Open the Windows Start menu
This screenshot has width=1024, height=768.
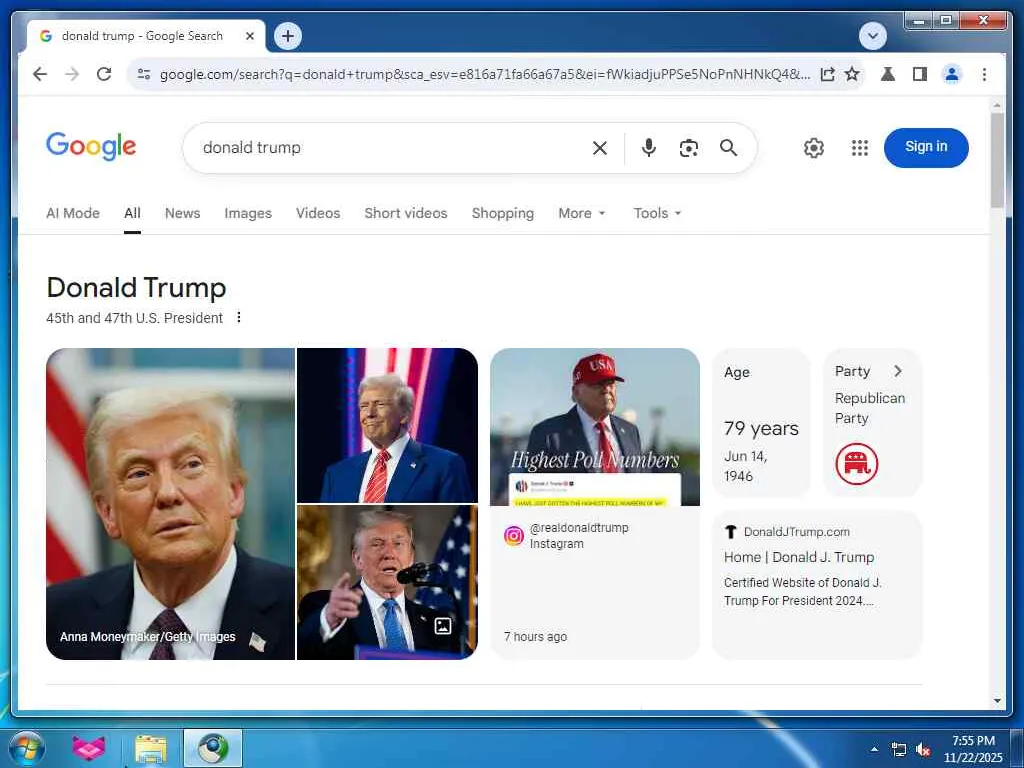coord(27,748)
